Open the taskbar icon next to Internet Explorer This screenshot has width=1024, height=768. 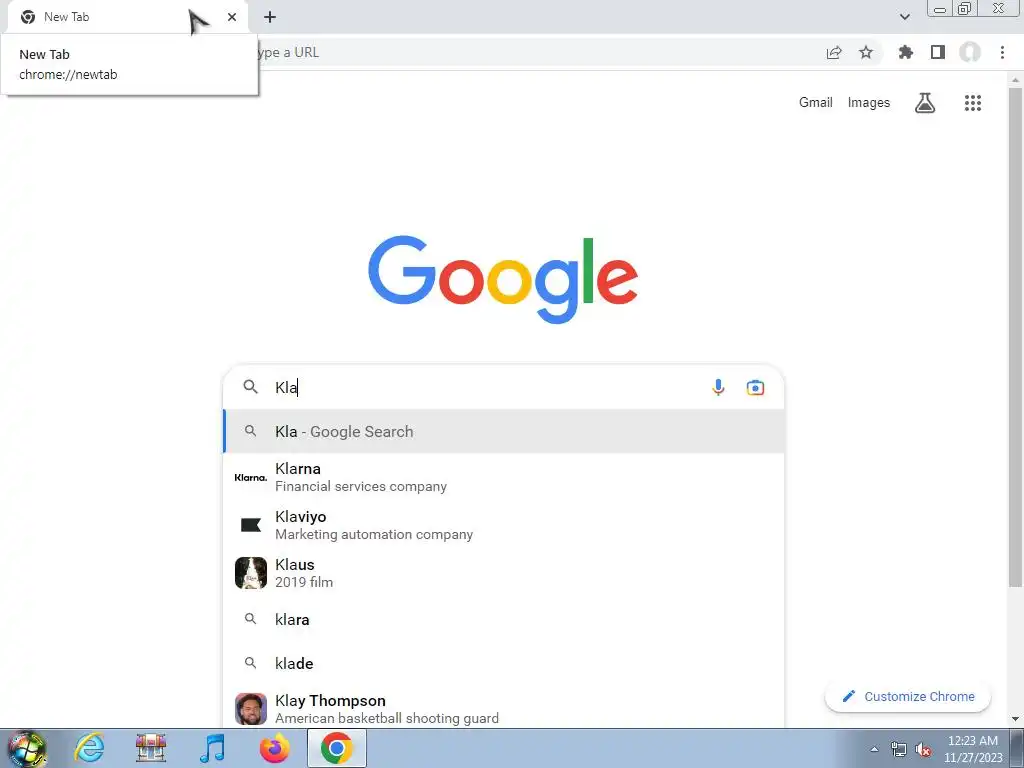coord(151,748)
